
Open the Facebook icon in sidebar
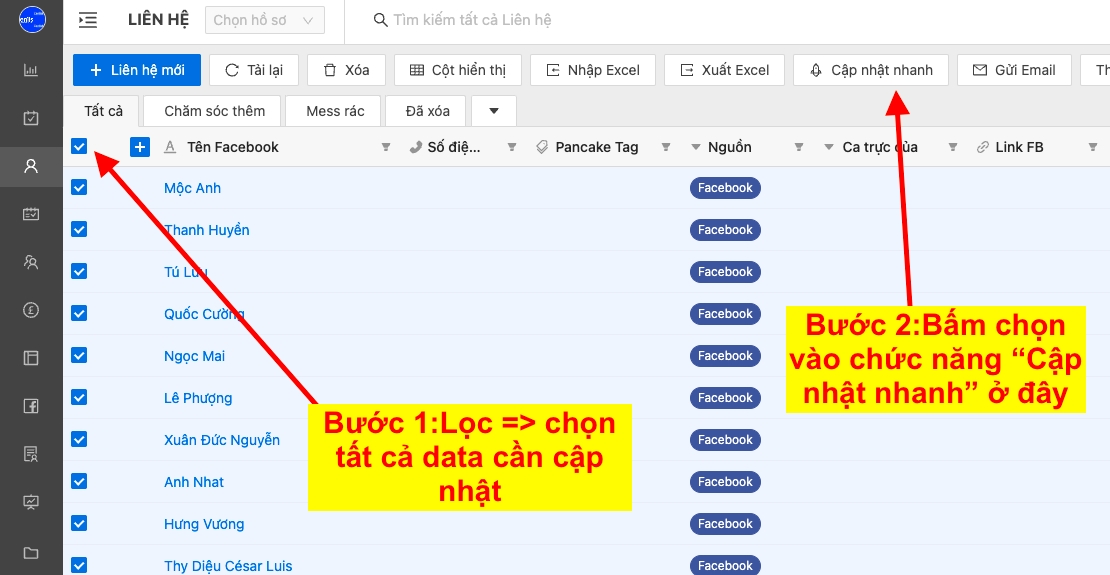pos(31,406)
